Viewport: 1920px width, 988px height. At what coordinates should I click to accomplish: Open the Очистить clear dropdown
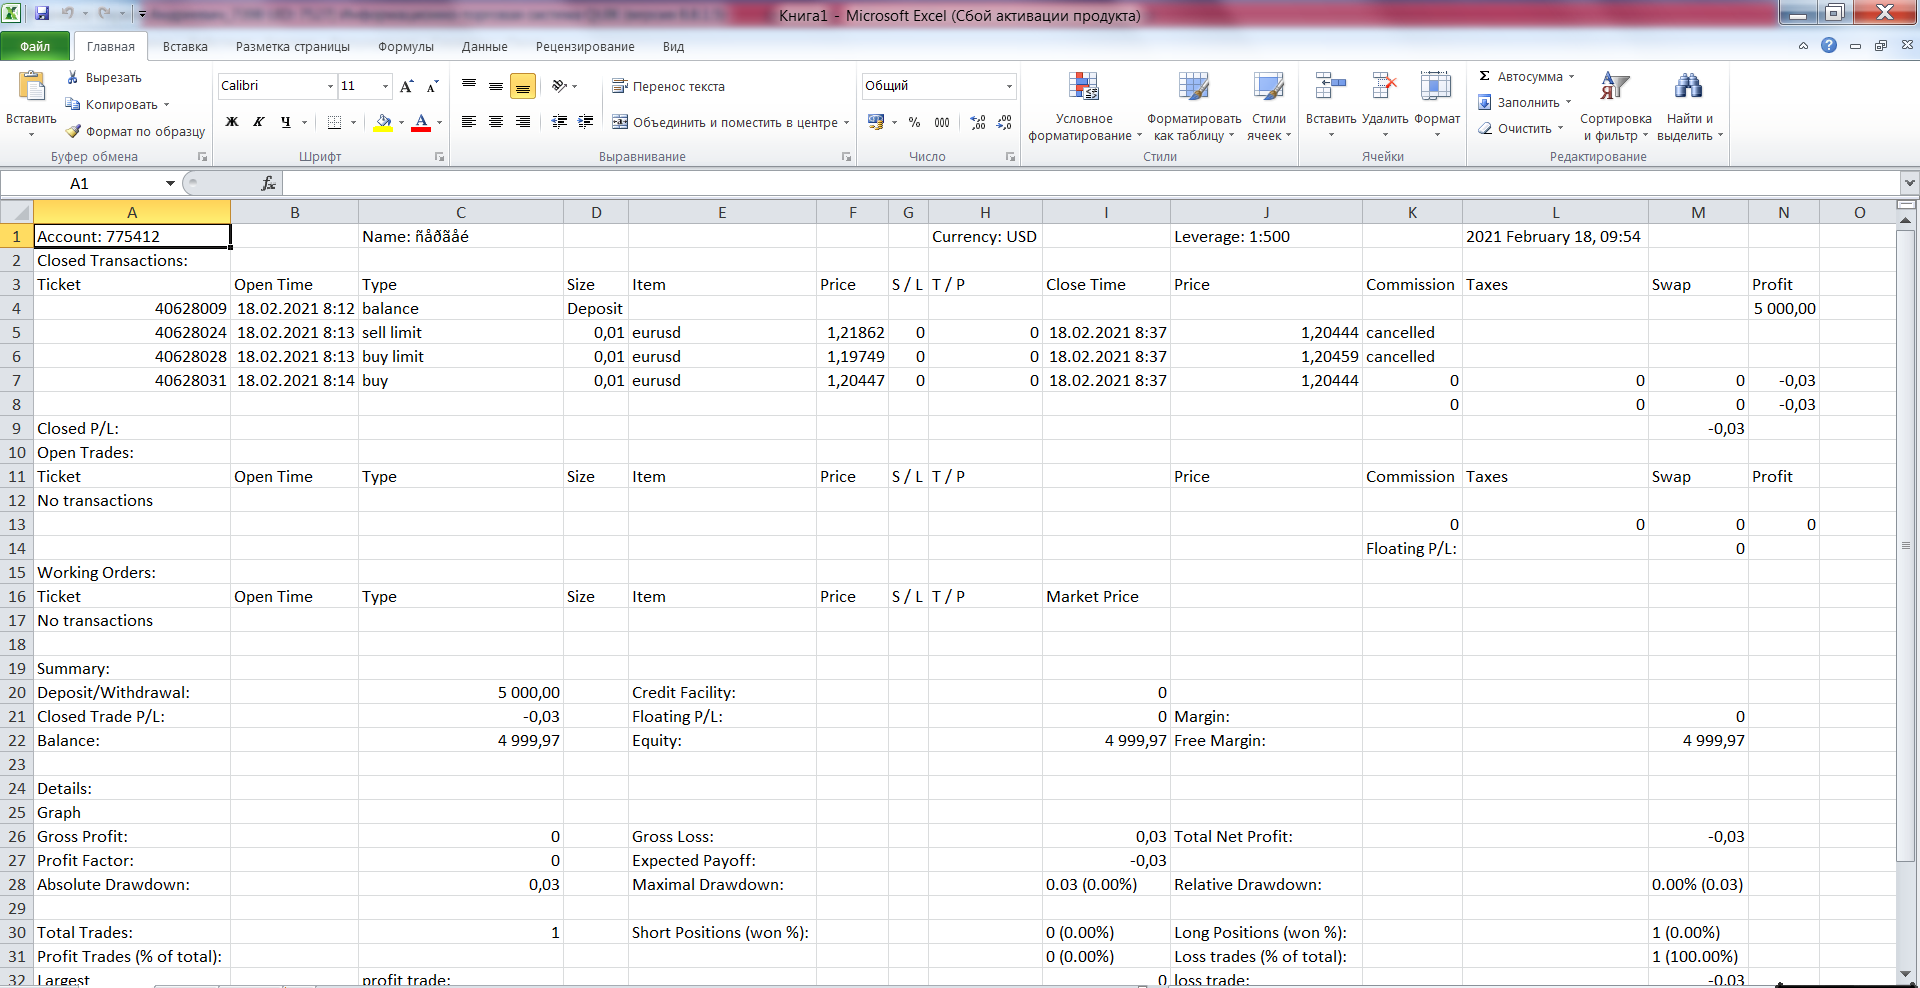click(x=1521, y=128)
